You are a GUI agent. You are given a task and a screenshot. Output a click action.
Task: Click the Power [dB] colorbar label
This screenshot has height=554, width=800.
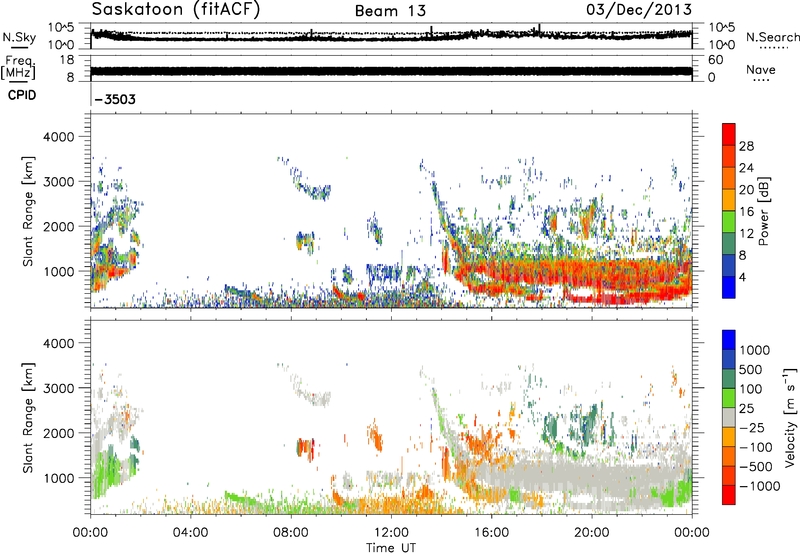[x=763, y=211]
